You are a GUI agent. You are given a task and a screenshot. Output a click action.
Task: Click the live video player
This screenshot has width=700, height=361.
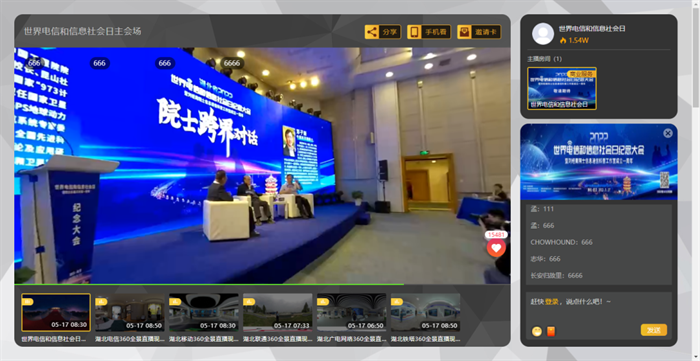click(262, 165)
